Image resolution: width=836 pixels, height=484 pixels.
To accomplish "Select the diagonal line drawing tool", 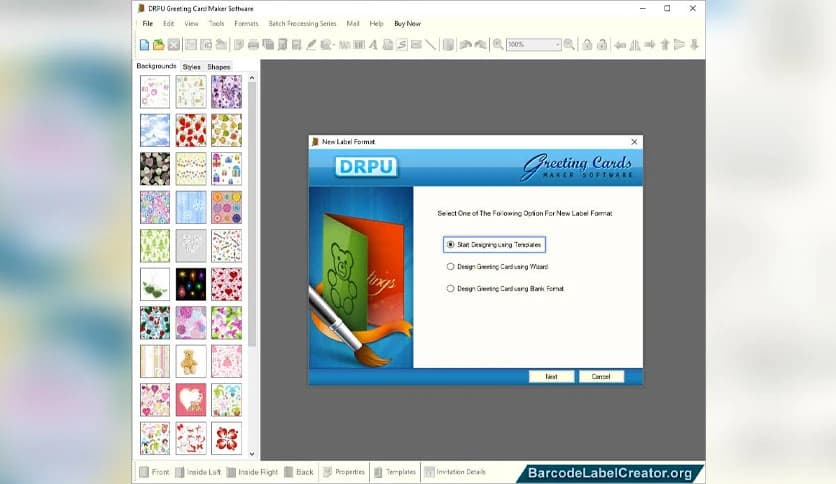I will point(430,45).
